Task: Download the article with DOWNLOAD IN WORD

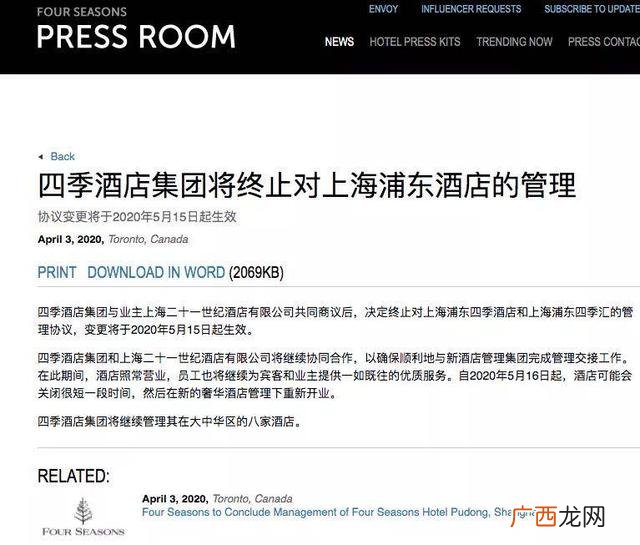Action: (x=156, y=272)
